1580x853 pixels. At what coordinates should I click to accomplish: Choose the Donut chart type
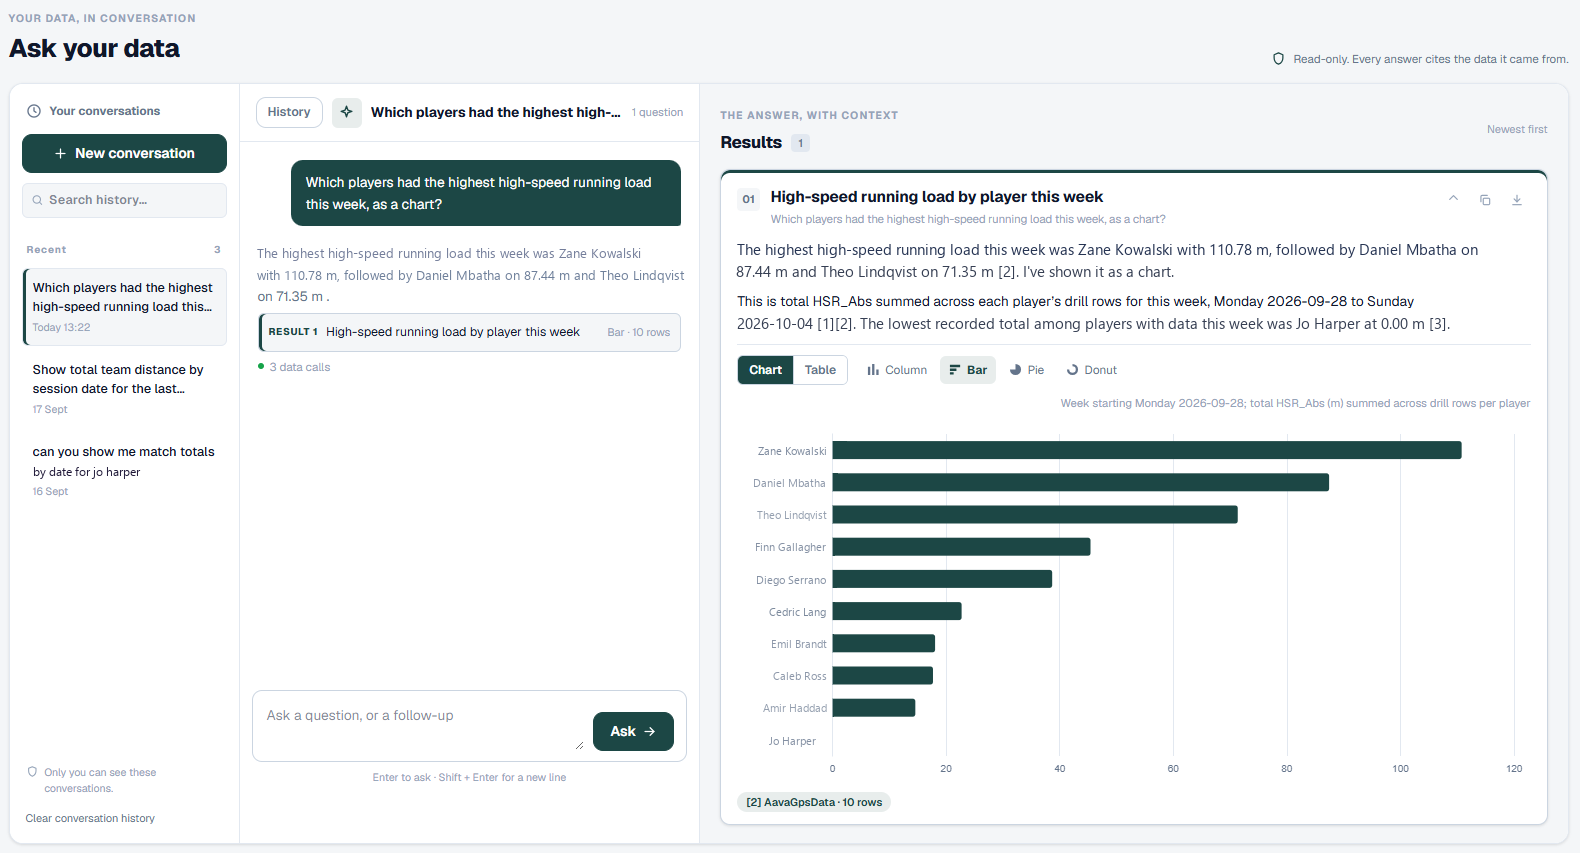click(x=1091, y=370)
